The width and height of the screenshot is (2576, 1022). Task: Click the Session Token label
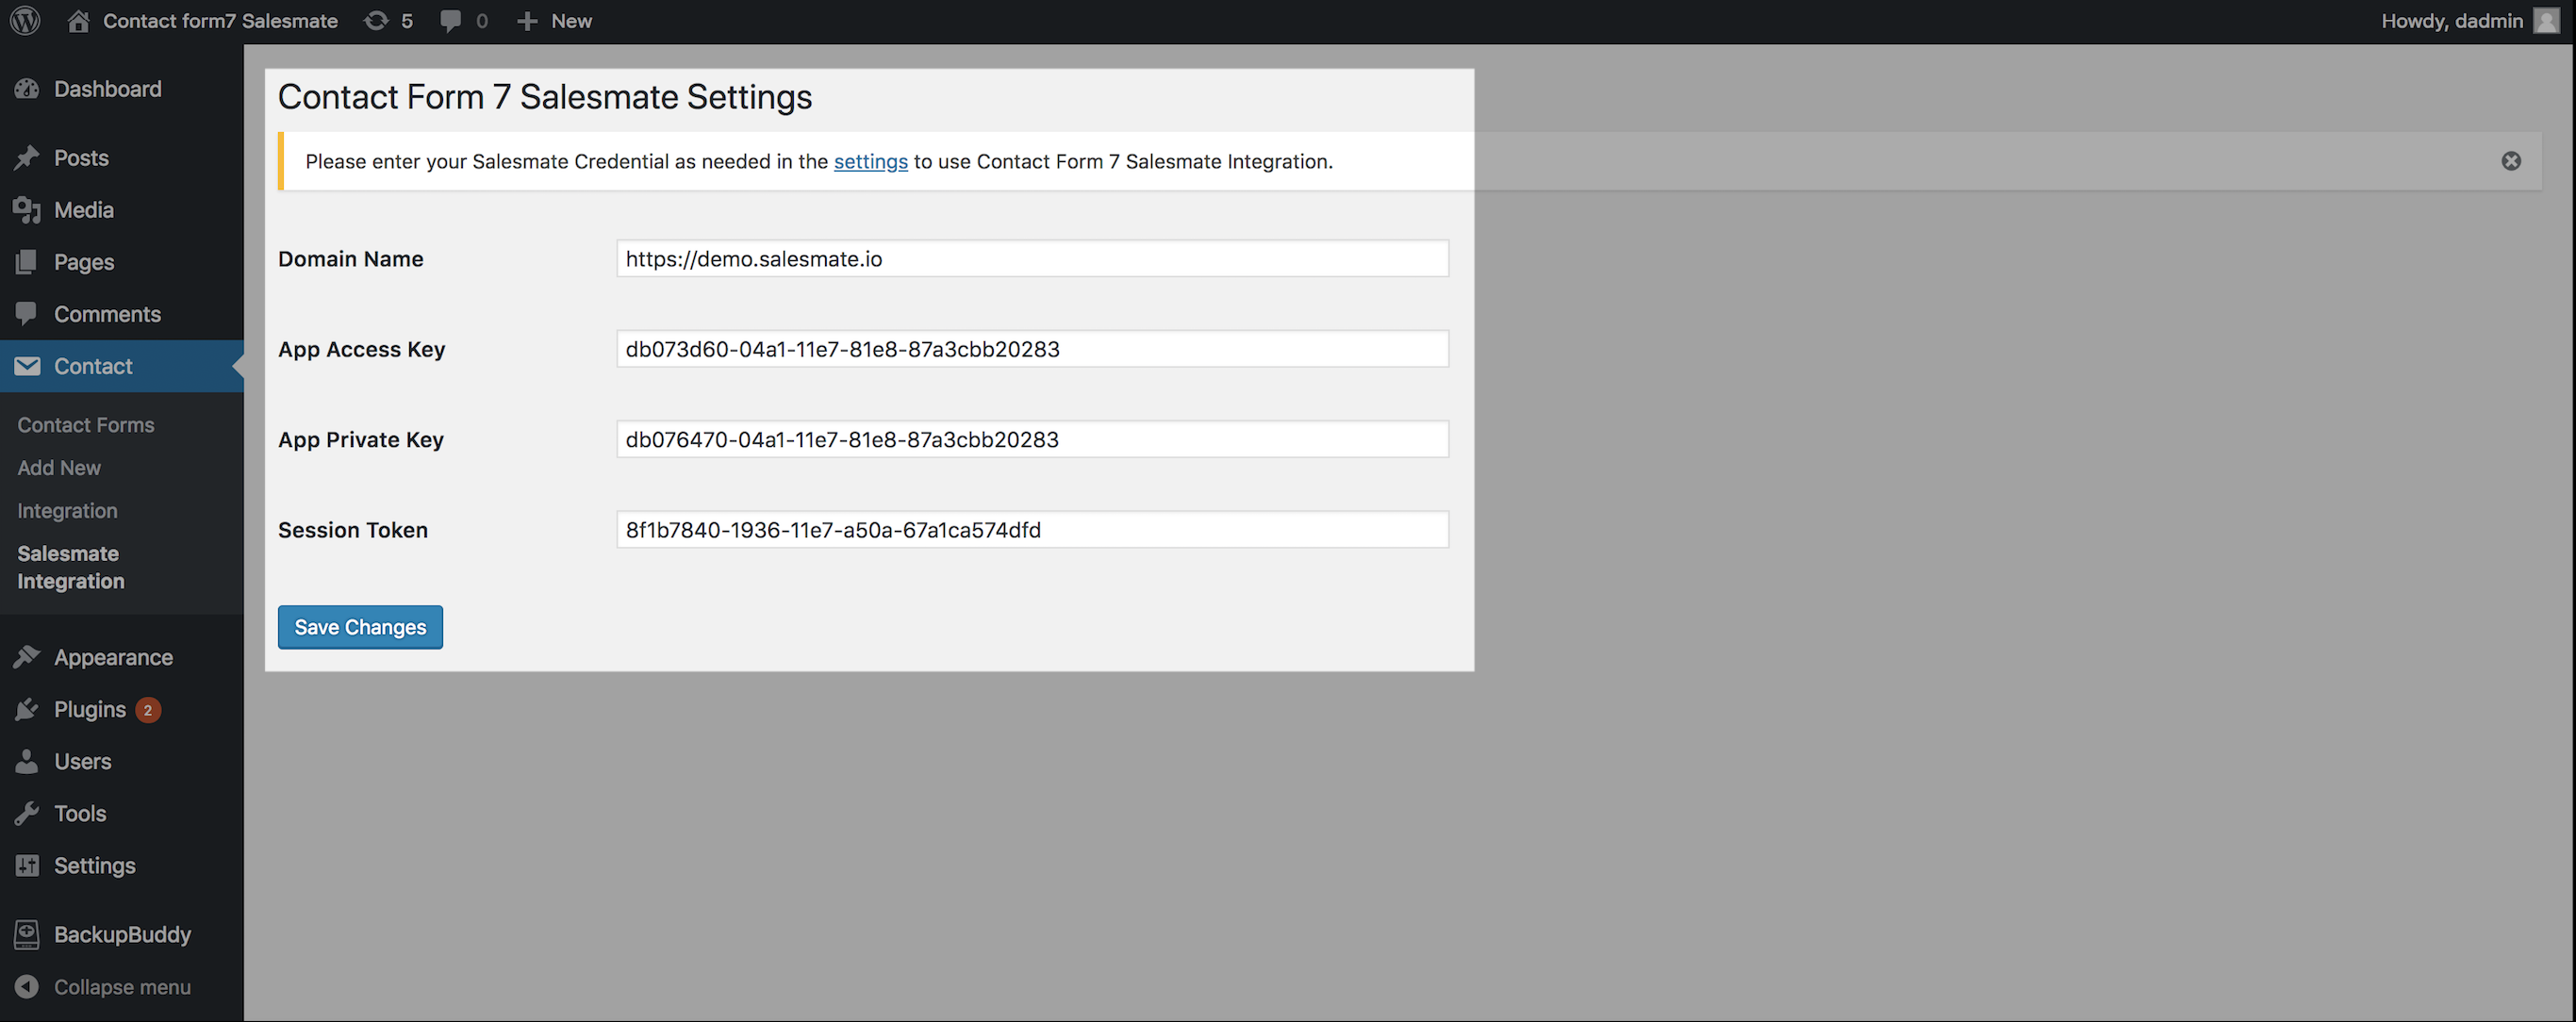click(x=353, y=530)
